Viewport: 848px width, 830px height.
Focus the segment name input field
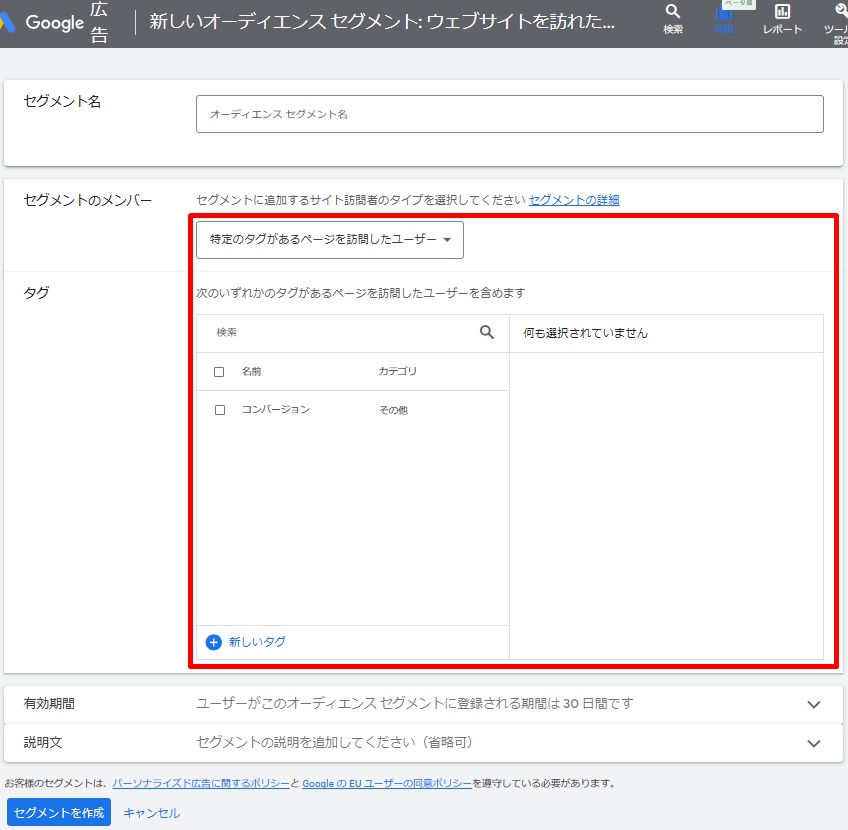coord(510,114)
